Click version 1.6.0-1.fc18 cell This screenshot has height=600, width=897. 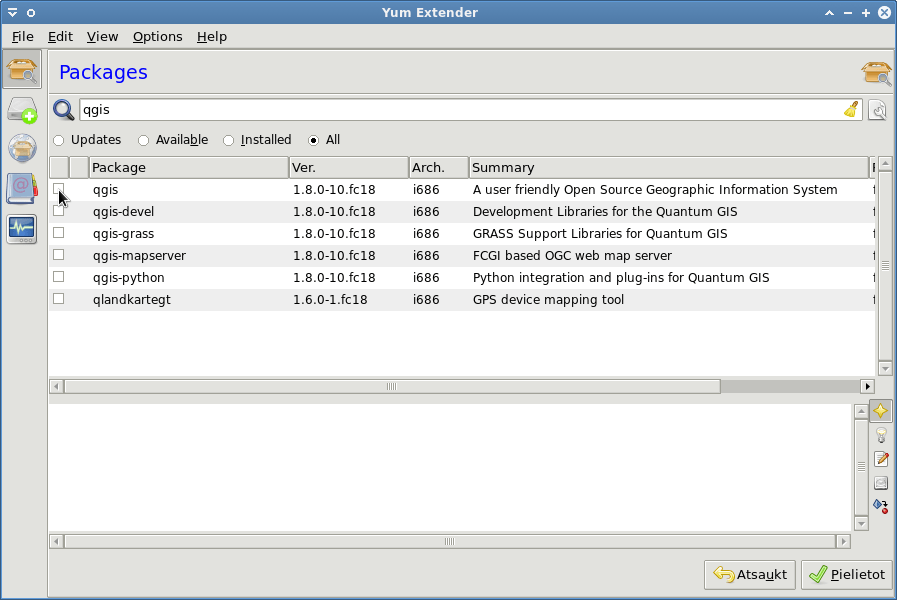pyautogui.click(x=330, y=300)
